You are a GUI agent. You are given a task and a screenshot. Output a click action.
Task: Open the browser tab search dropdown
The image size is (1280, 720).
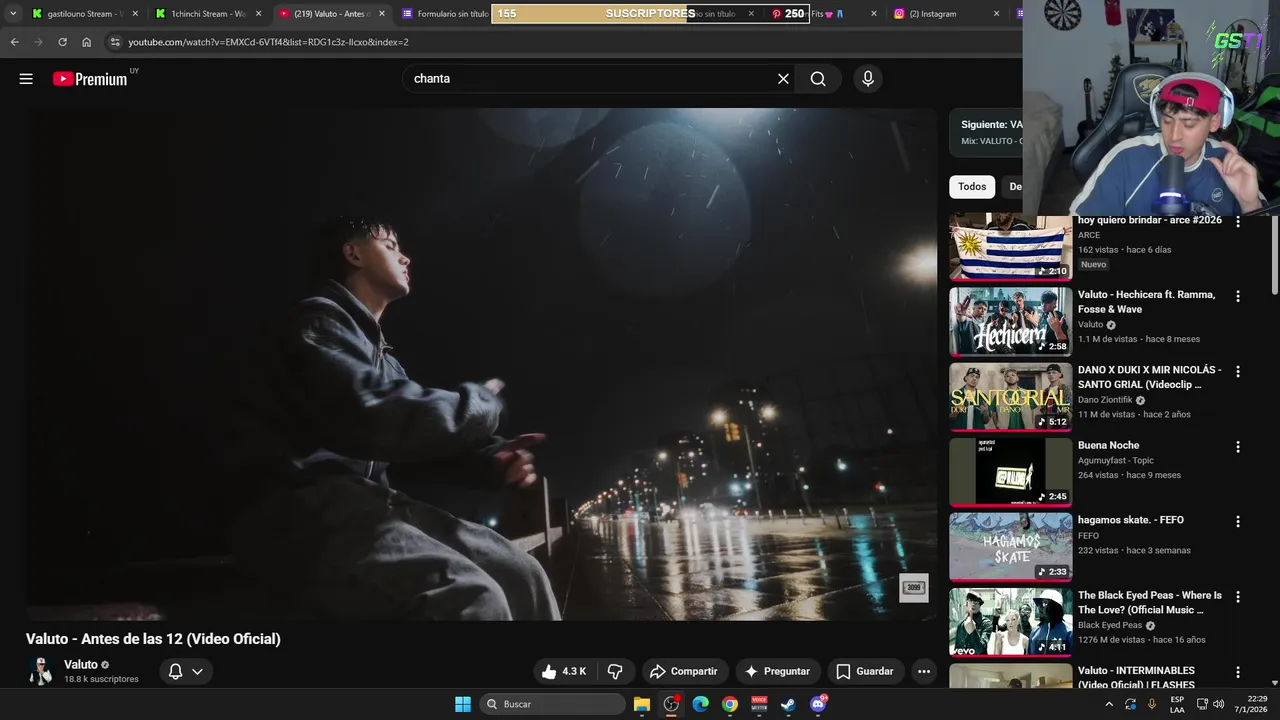(x=13, y=14)
